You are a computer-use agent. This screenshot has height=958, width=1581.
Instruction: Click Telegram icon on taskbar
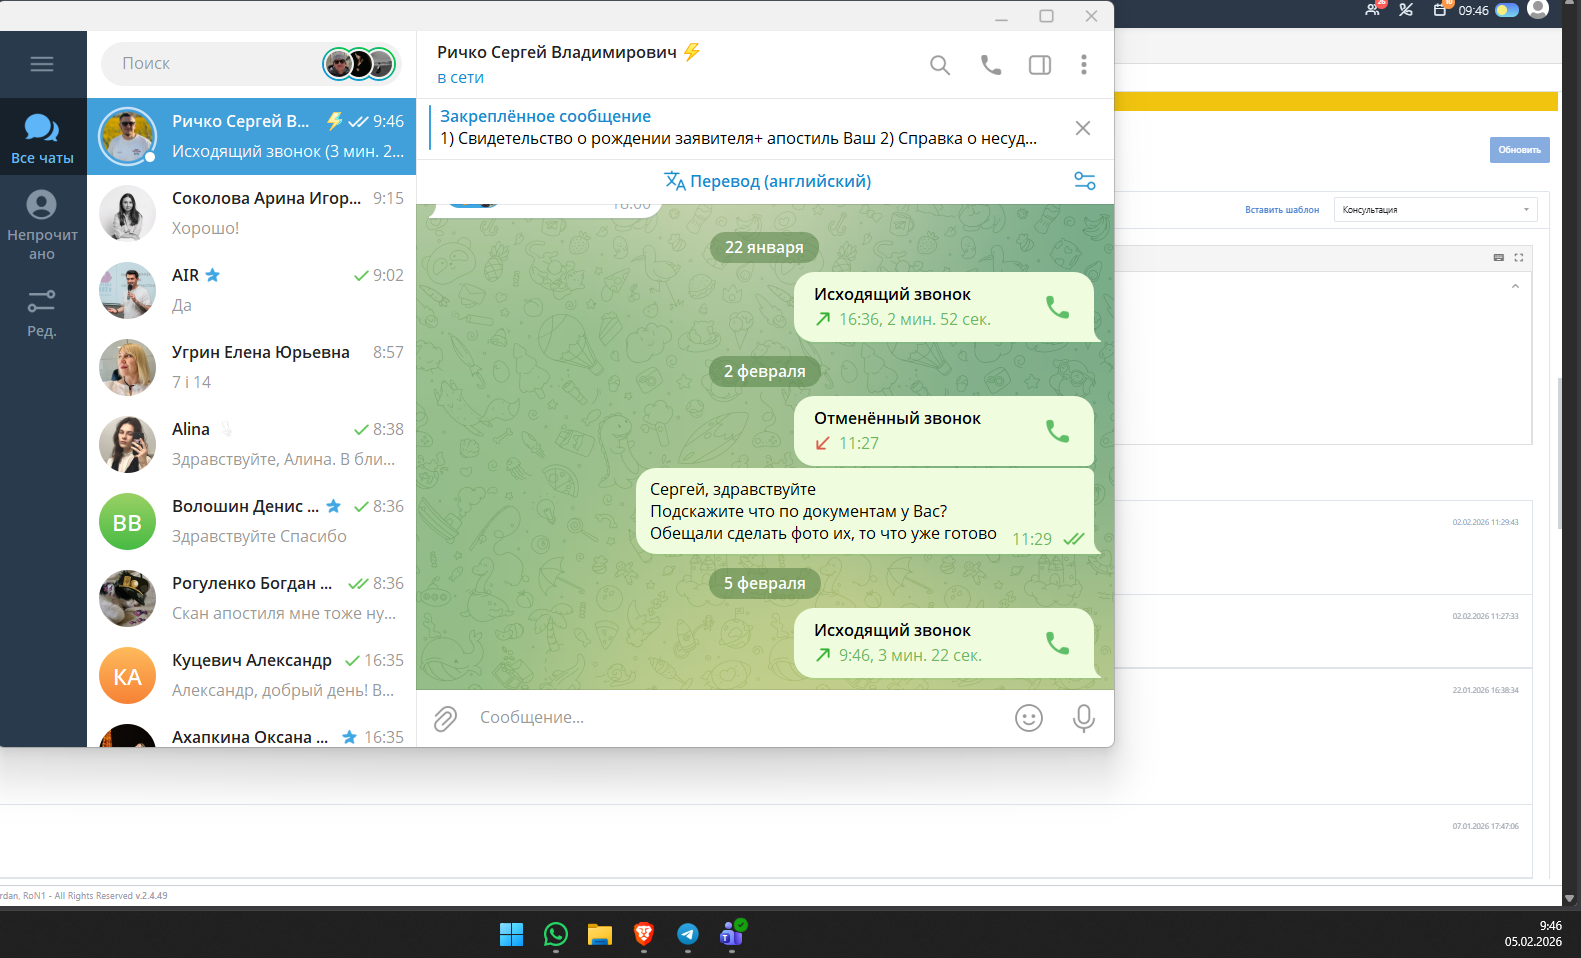tap(688, 934)
